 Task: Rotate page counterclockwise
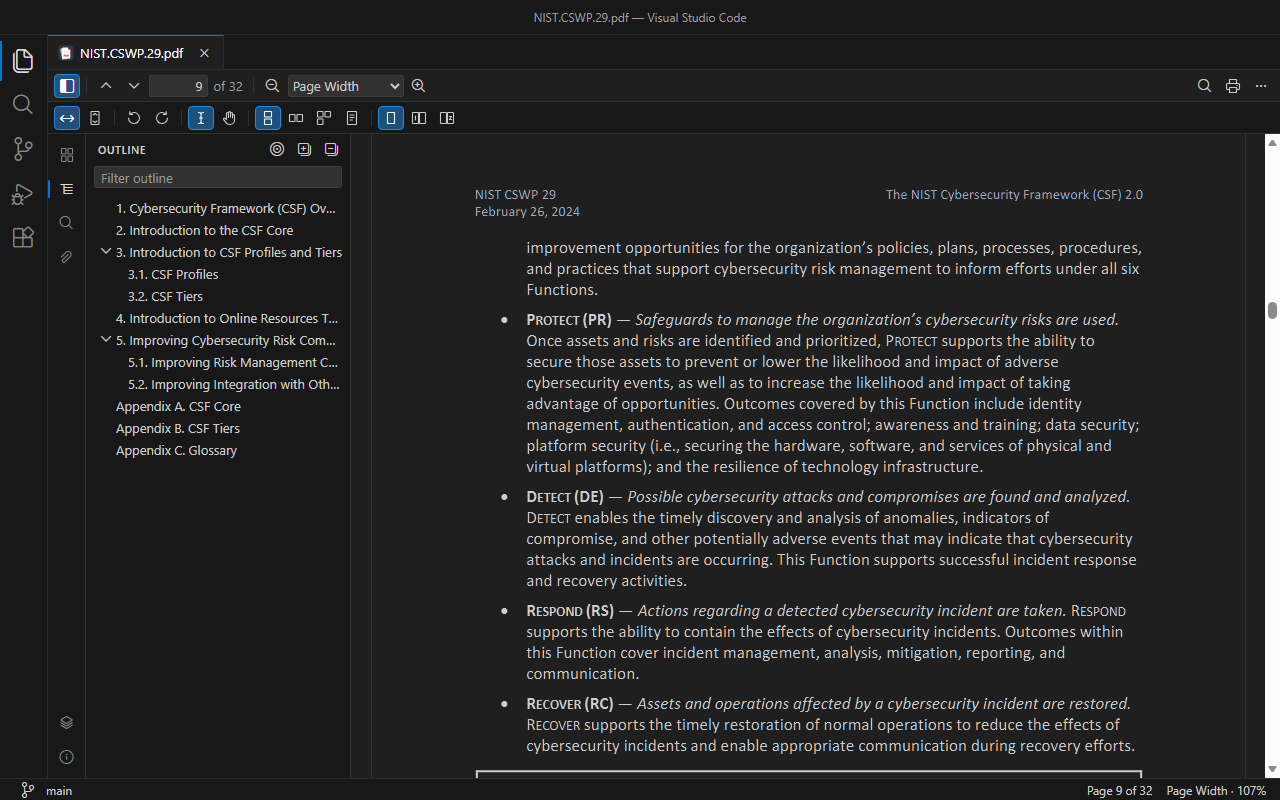pos(134,118)
